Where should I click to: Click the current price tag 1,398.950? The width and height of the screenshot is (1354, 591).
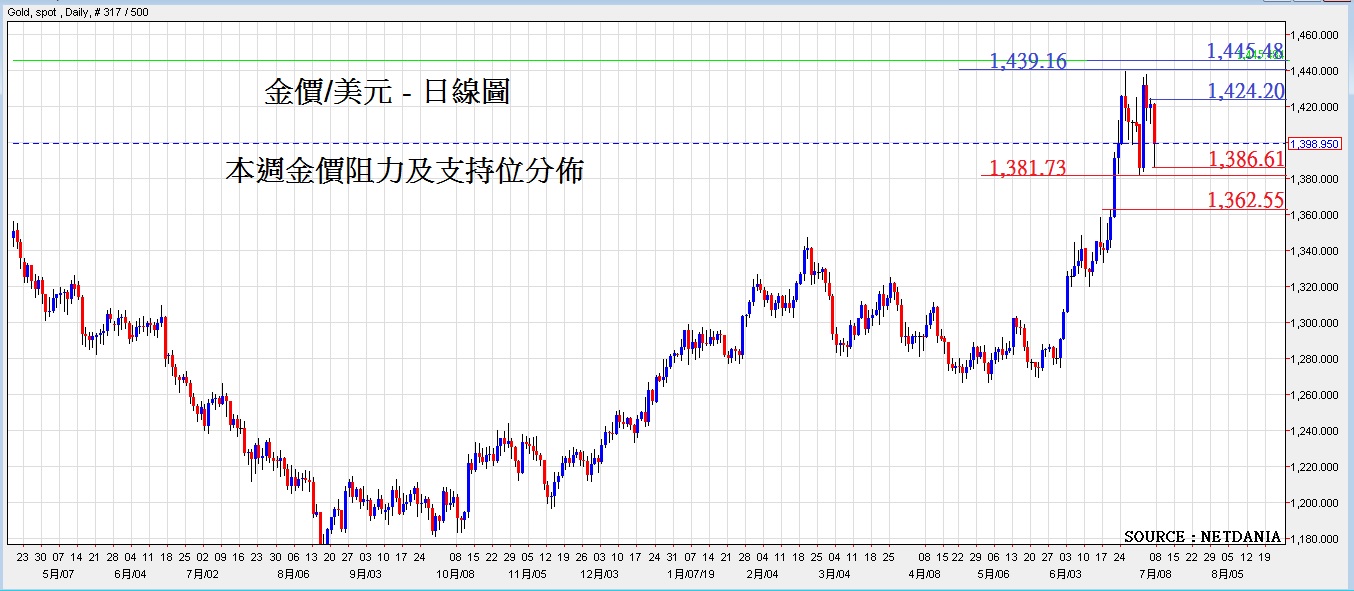click(x=1315, y=144)
